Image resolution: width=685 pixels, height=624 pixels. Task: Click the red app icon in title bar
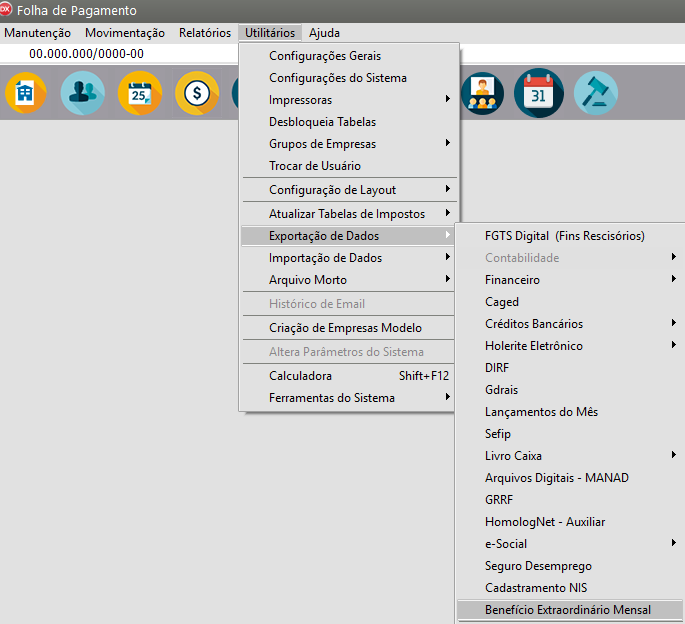[x=7, y=10]
